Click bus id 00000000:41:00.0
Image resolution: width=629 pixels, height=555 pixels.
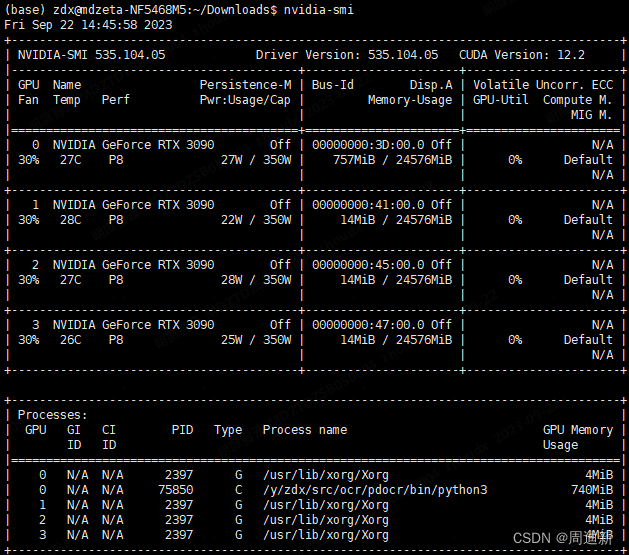point(368,205)
